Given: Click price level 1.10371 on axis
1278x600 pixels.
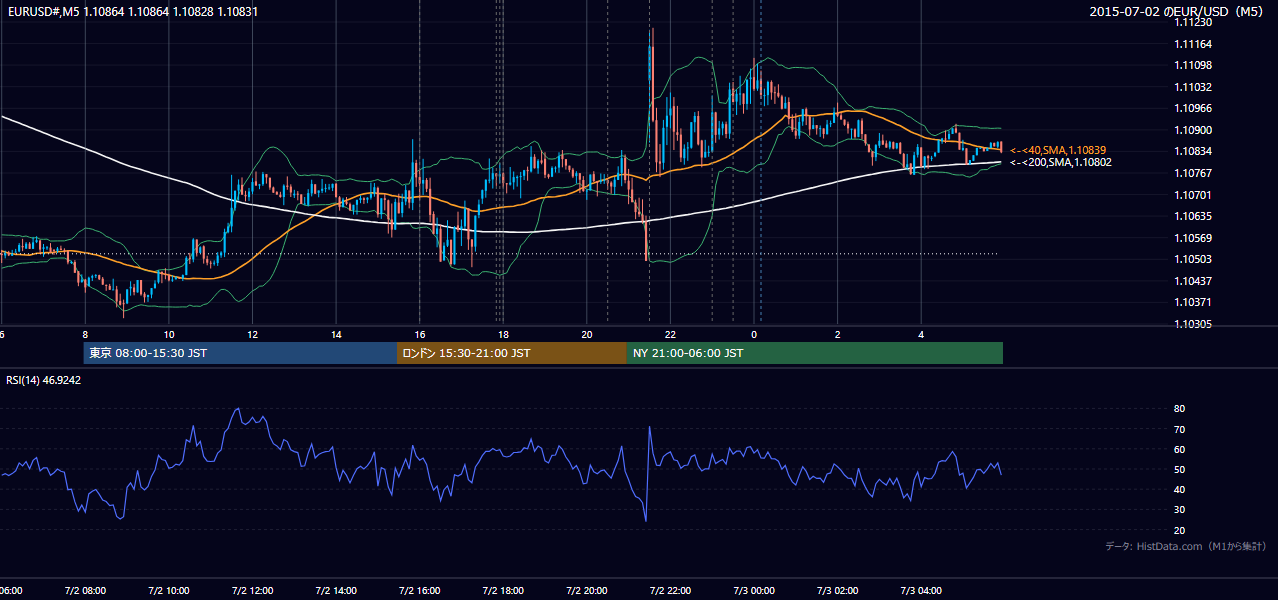Looking at the screenshot, I should pyautogui.click(x=1193, y=302).
